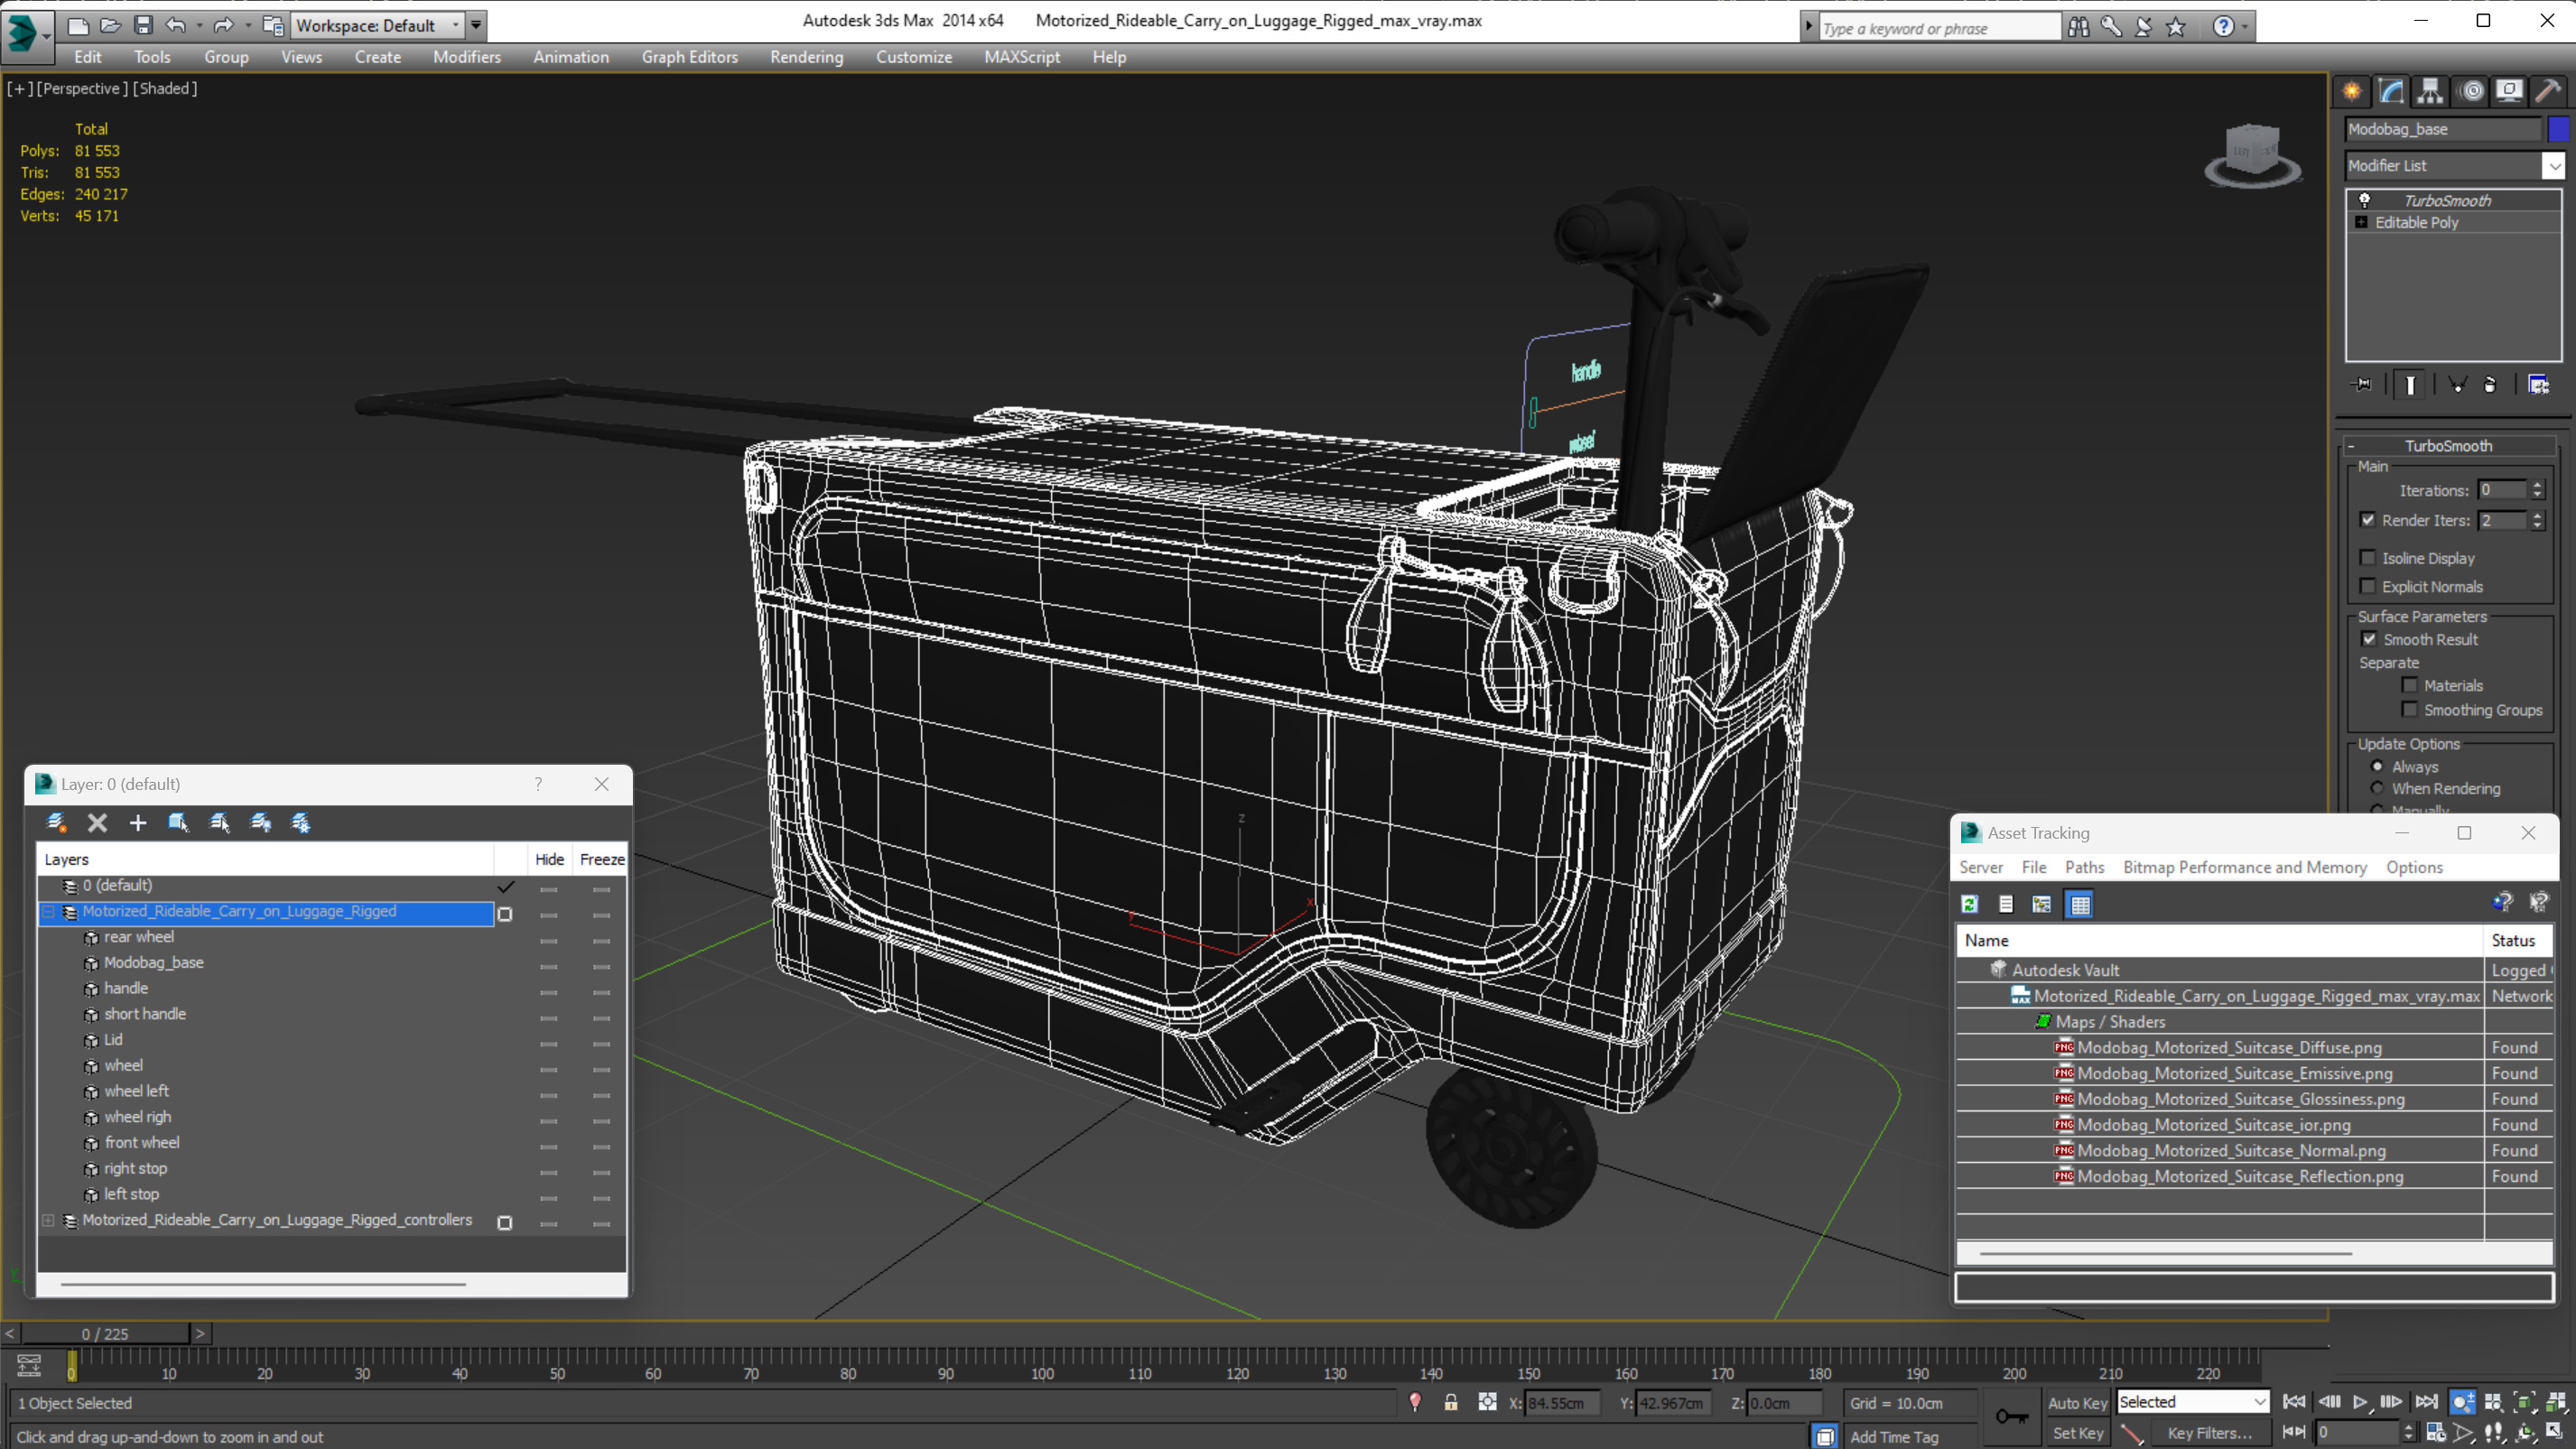The image size is (2576, 1449).
Task: Click Go to Start playback button
Action: coord(2295,1402)
